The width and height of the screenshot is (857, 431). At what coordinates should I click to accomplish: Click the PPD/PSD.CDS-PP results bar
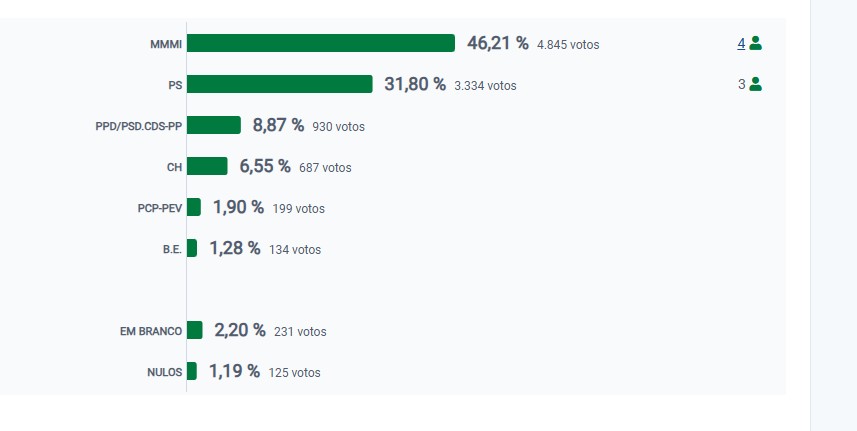pos(214,125)
